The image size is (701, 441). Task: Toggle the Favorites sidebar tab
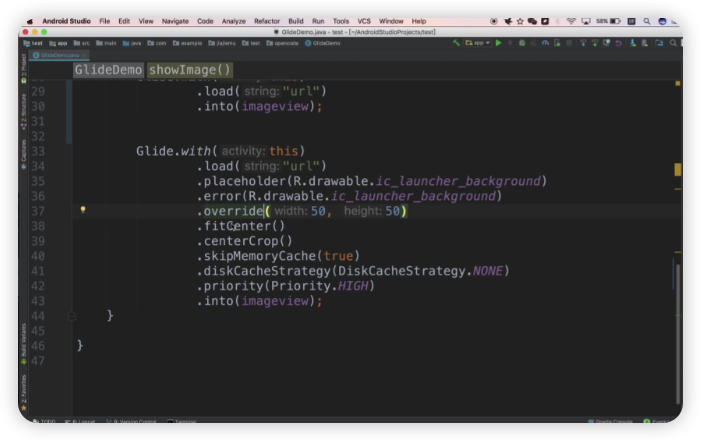[x=24, y=393]
